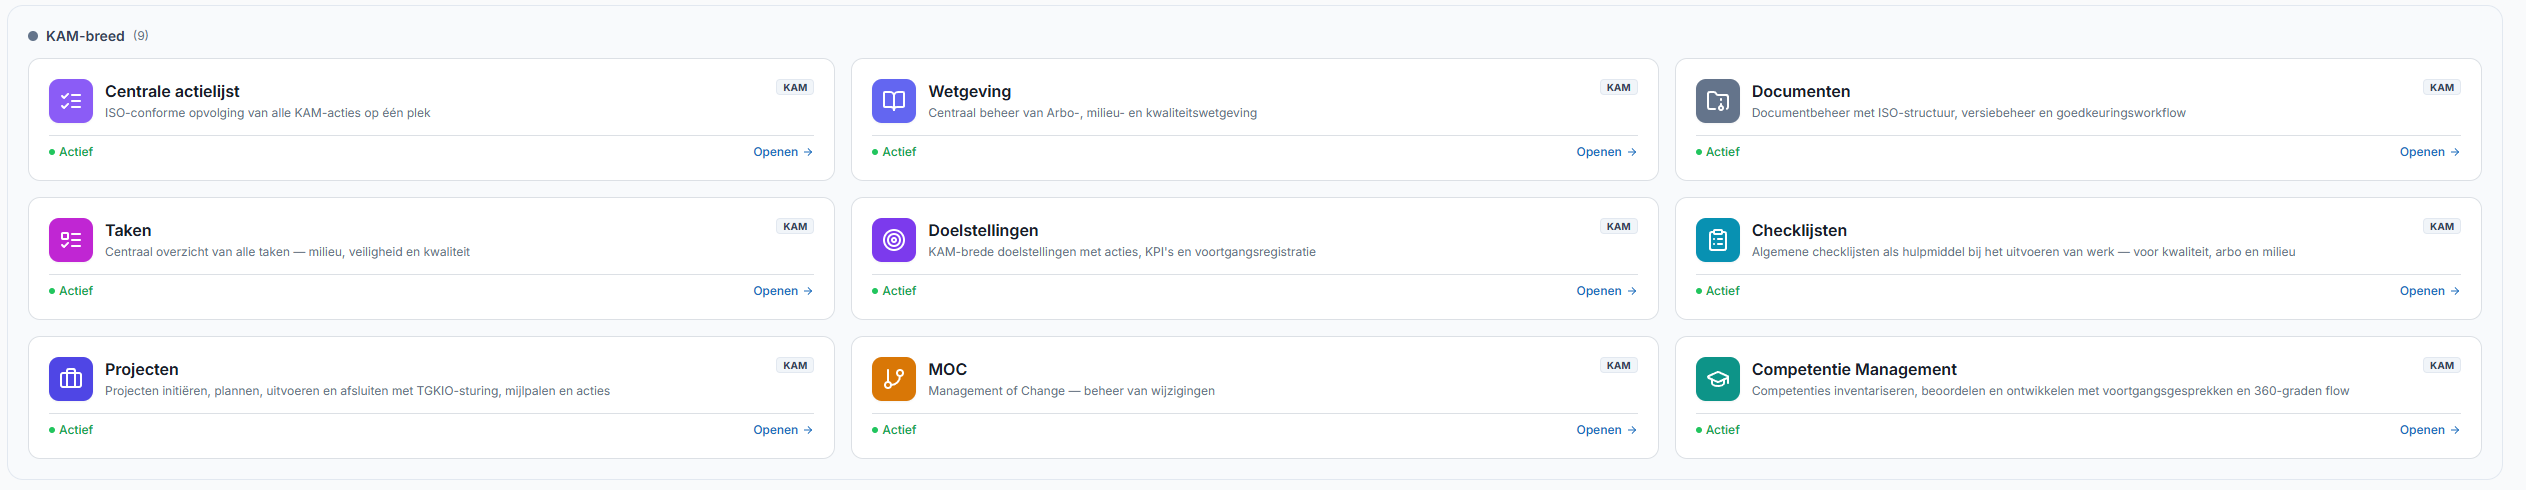Open the Competentie Management module link

coord(2430,430)
